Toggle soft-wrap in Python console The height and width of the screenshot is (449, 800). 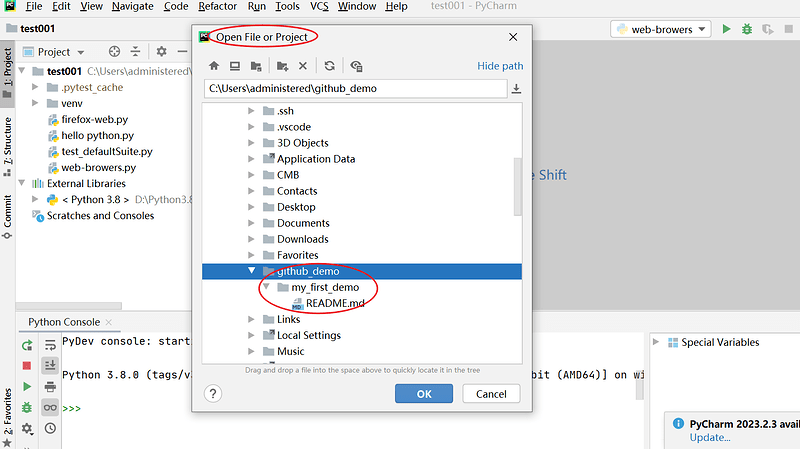click(50, 345)
